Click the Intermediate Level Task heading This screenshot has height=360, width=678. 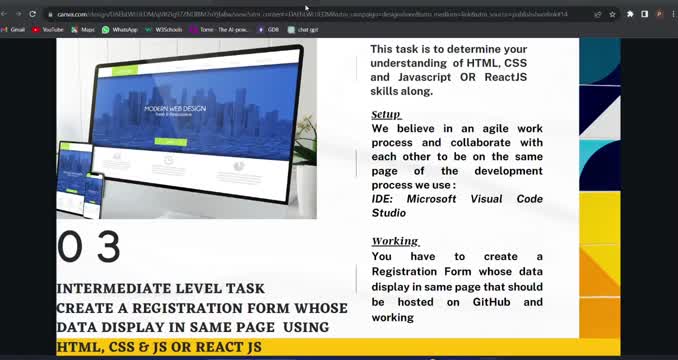click(160, 288)
